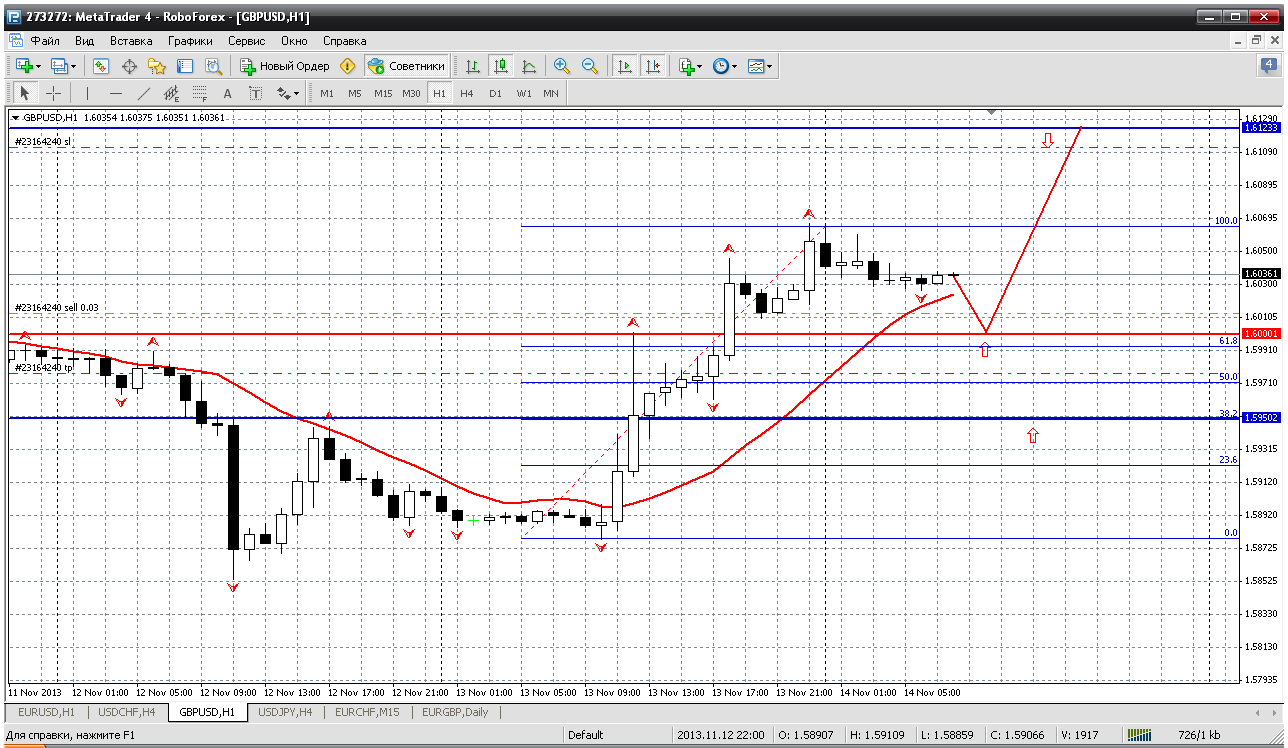Select the Equidistant Channel tool
The width and height of the screenshot is (1288, 748).
172,93
